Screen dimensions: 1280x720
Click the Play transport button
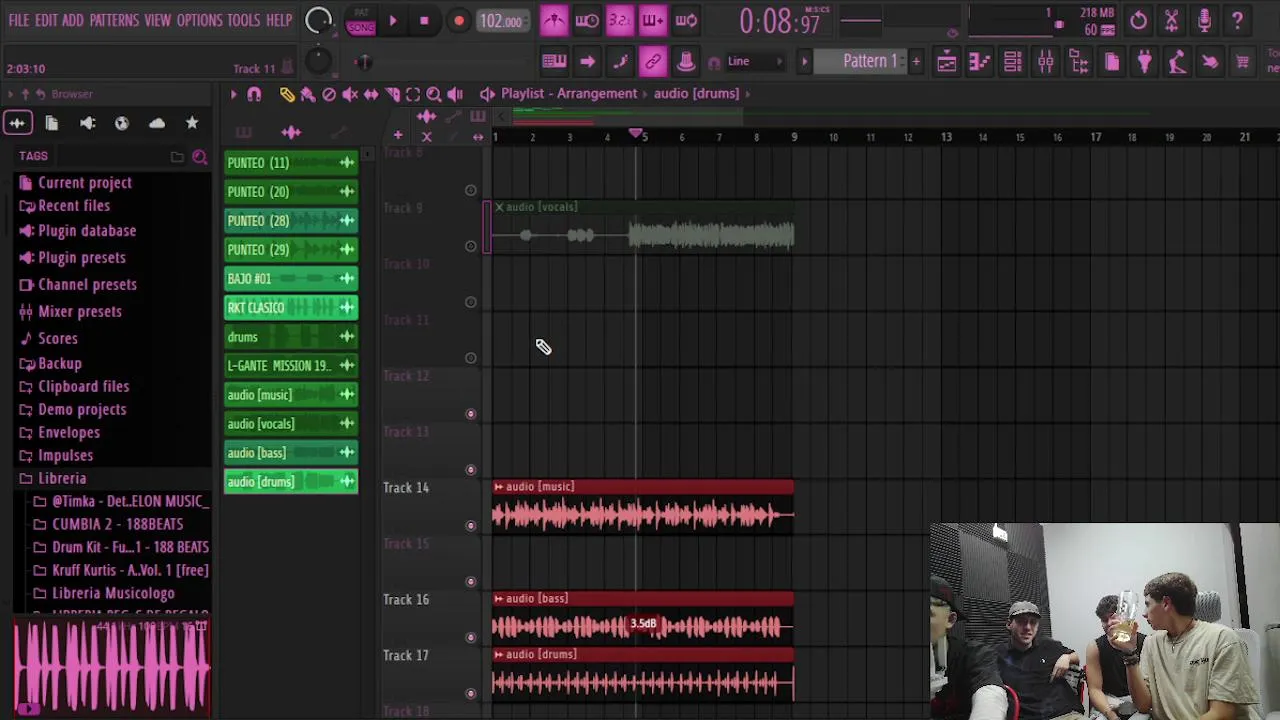(x=392, y=21)
